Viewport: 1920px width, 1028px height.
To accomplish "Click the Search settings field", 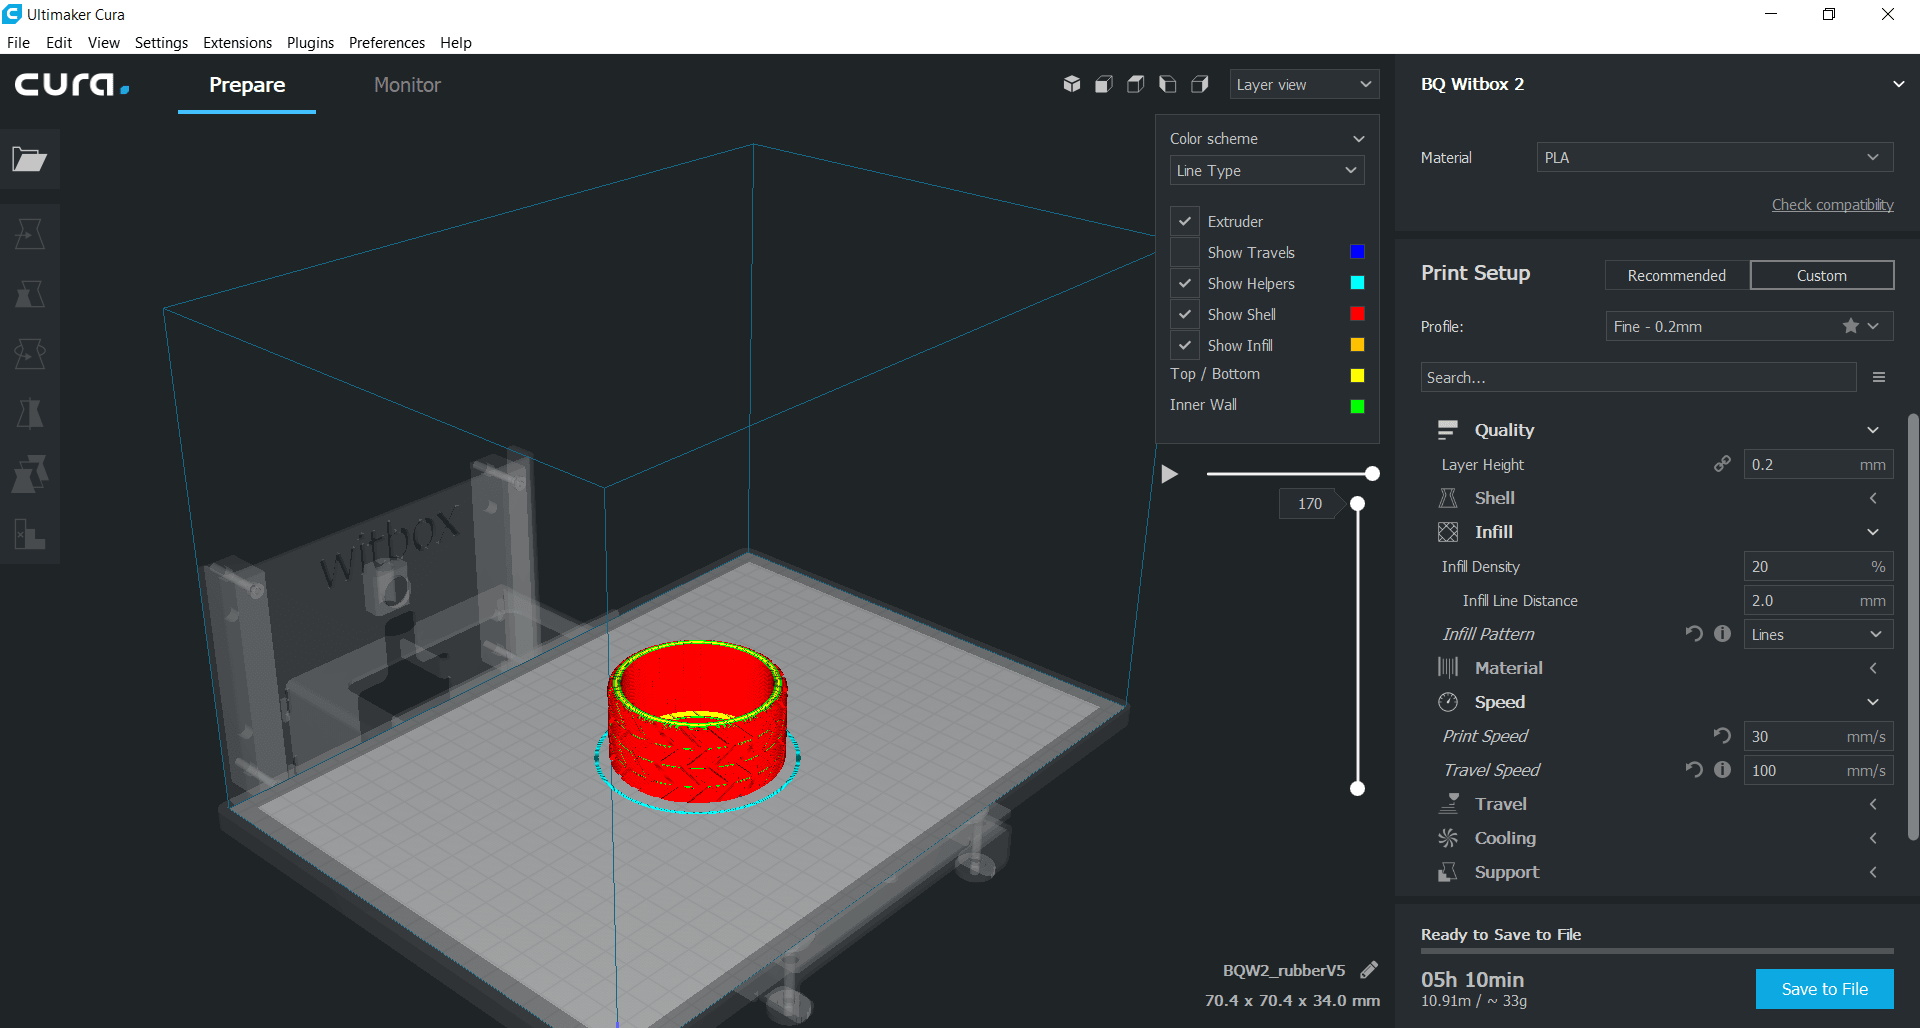I will [1638, 377].
